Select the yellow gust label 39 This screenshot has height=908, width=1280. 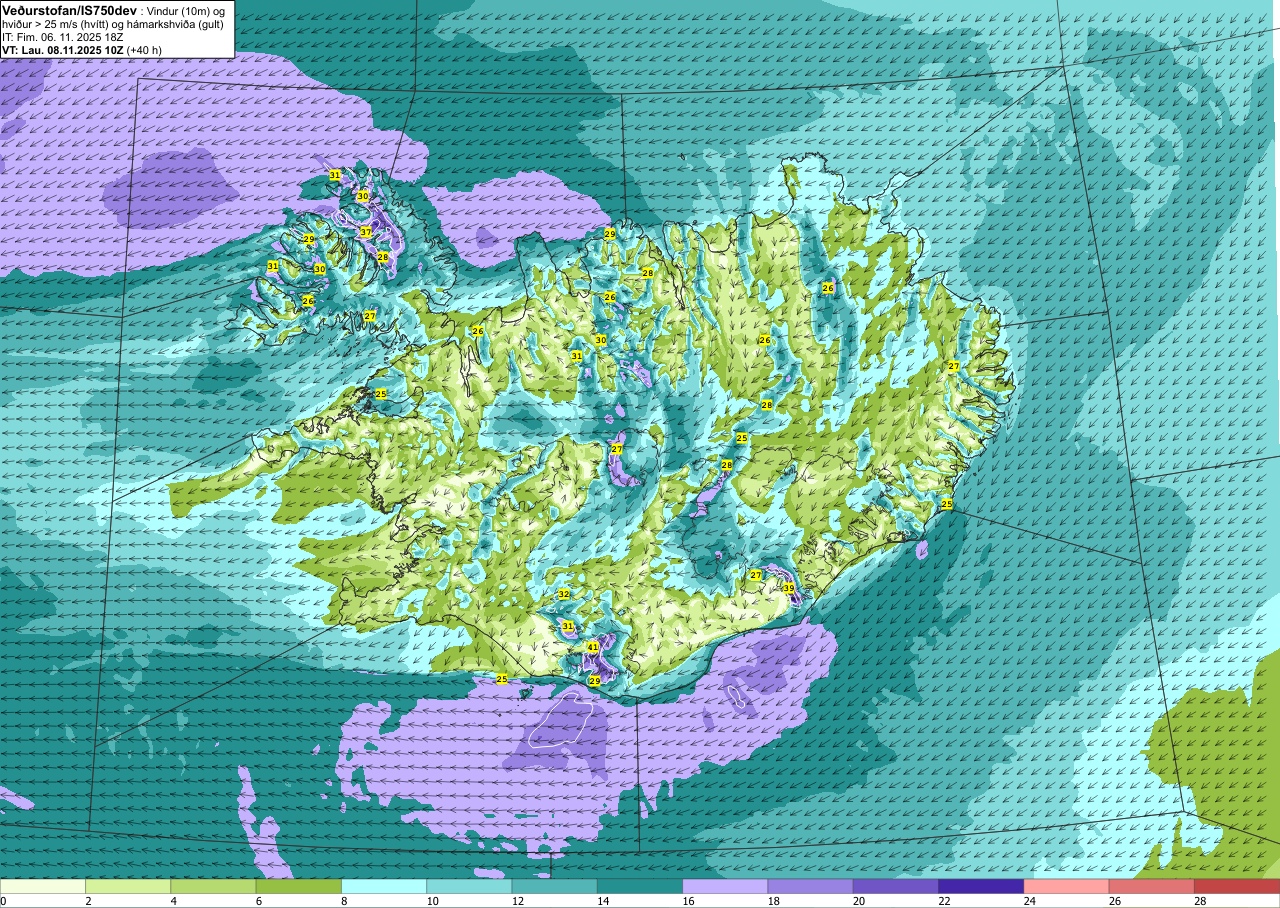coord(788,588)
